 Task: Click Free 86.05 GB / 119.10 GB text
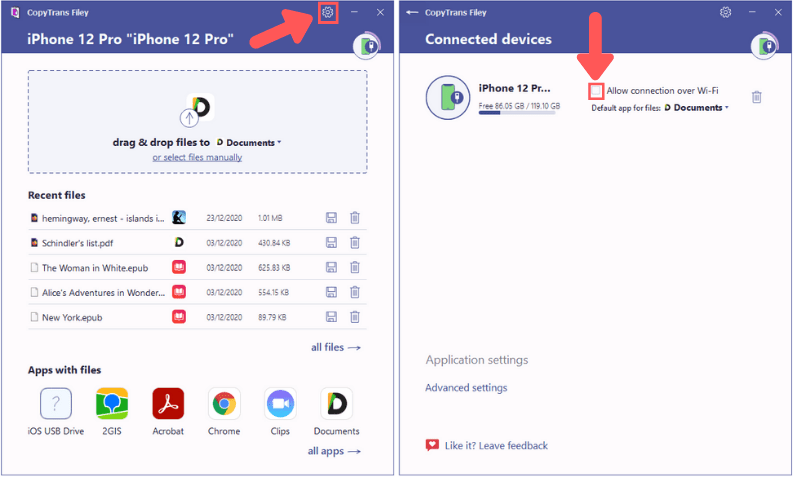(519, 106)
